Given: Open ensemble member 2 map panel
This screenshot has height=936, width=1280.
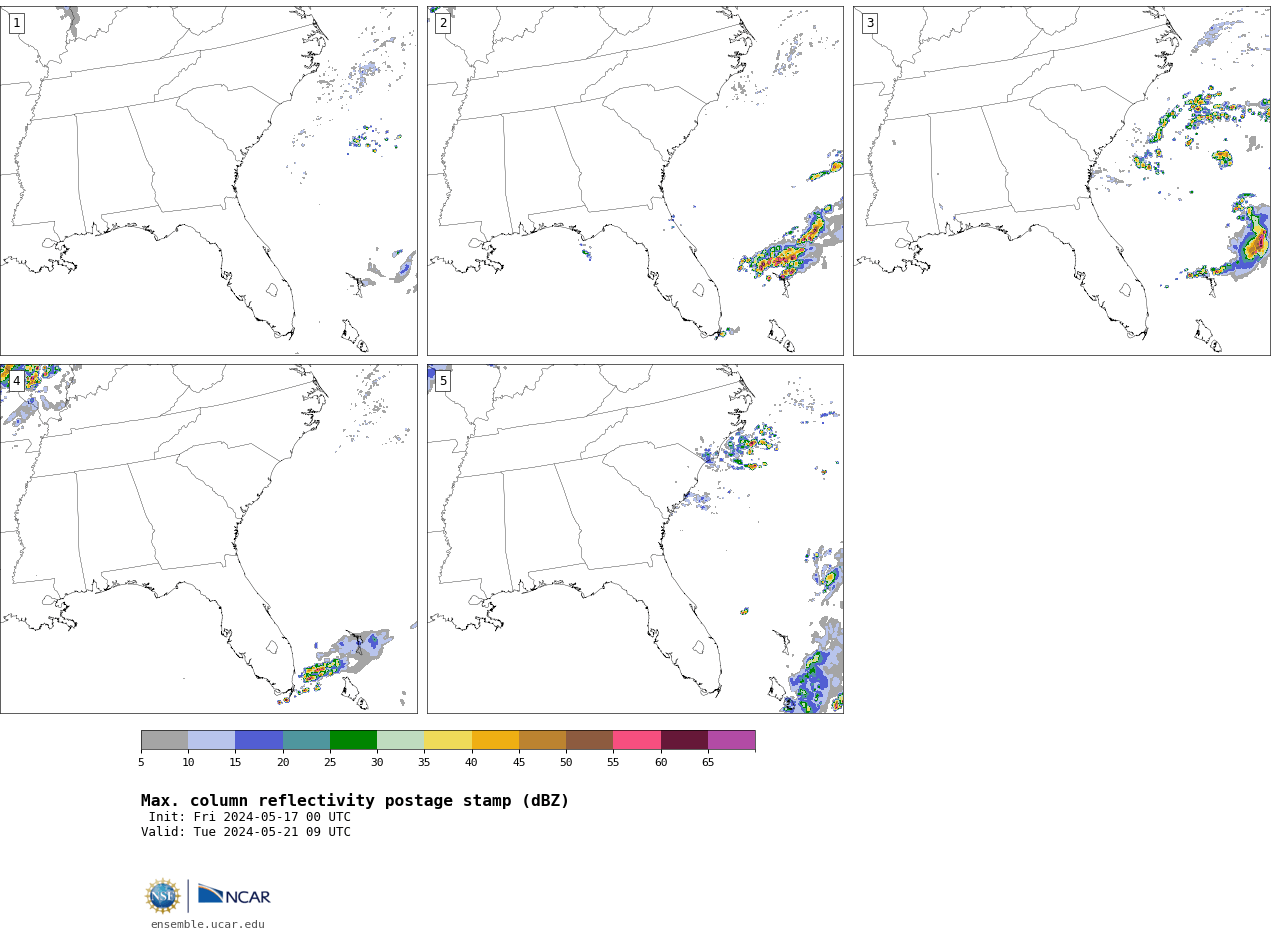Looking at the screenshot, I should point(635,181).
